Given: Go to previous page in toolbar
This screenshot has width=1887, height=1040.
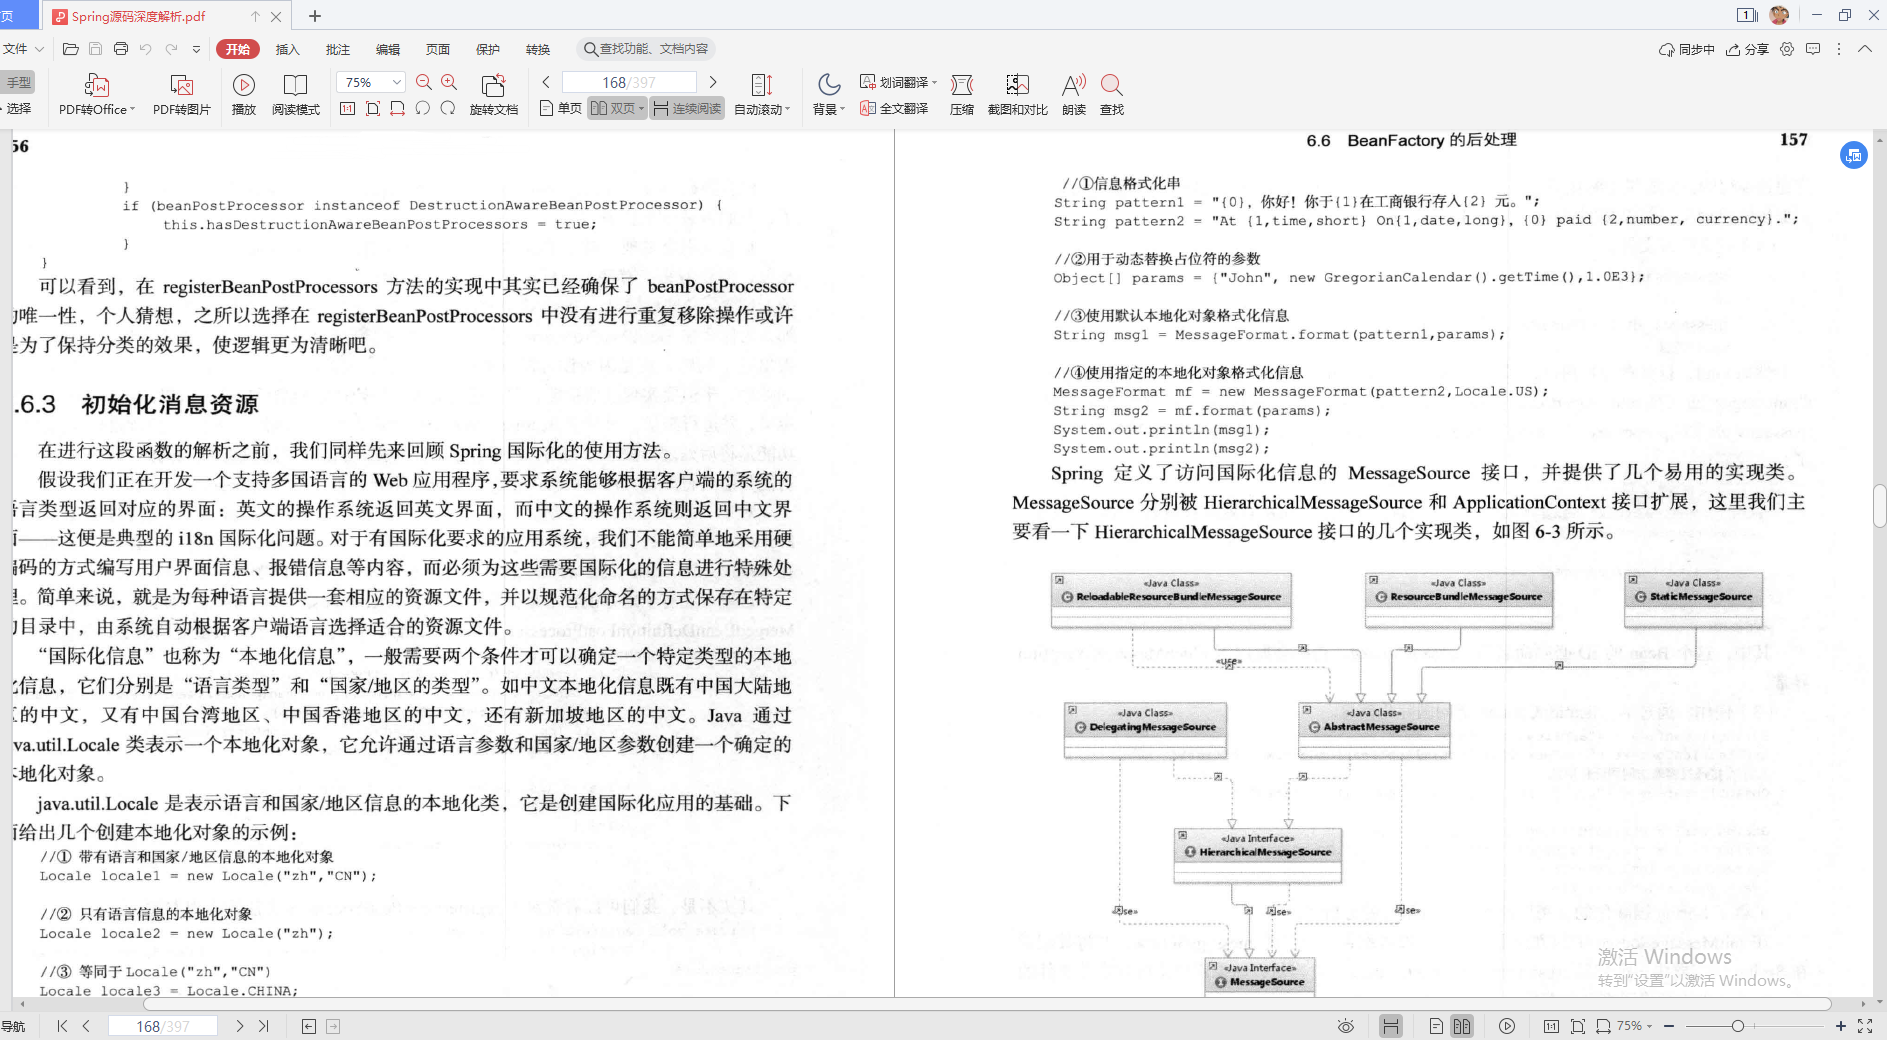Looking at the screenshot, I should [546, 82].
